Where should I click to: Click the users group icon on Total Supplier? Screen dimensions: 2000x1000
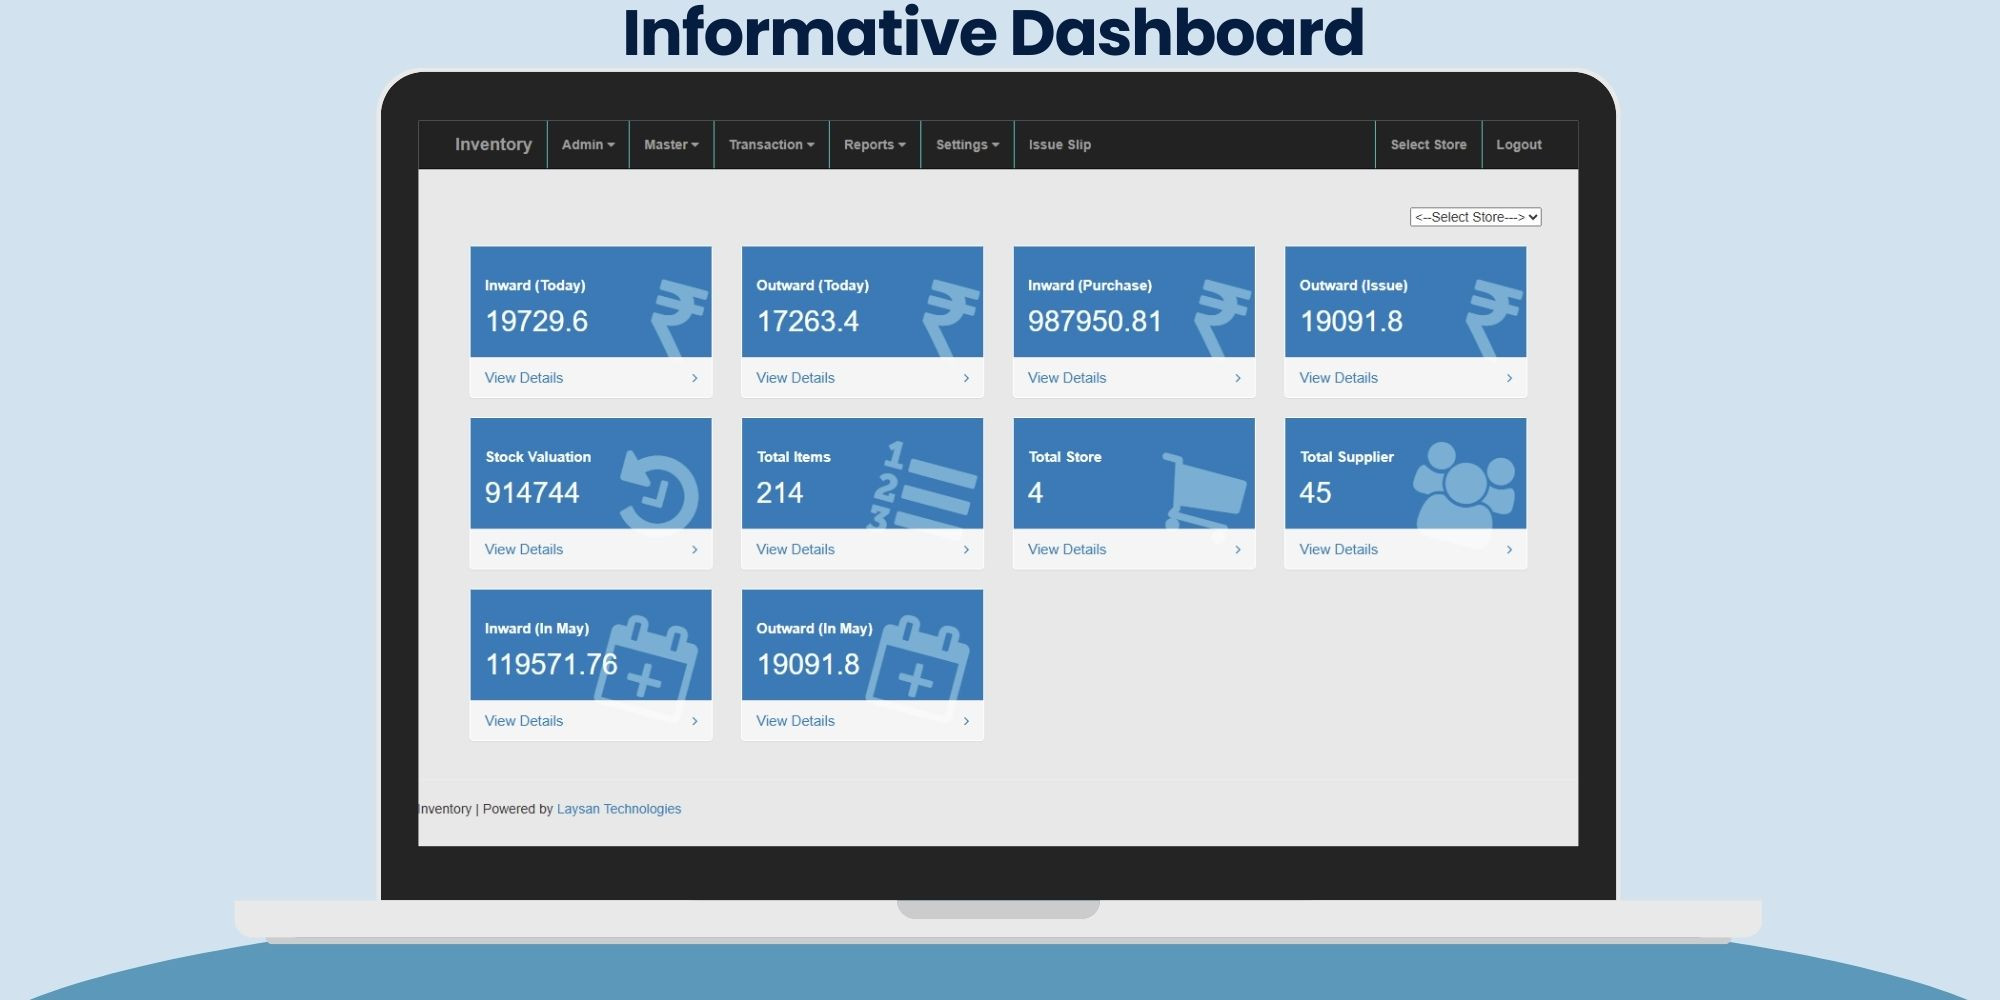(x=1464, y=488)
